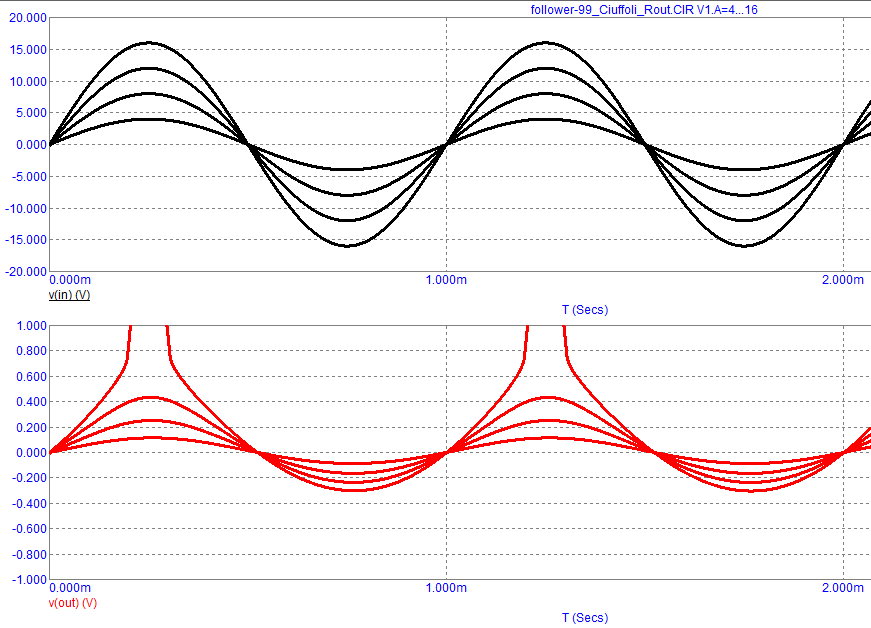Select the red v(out) (V) trace label

tap(73, 603)
